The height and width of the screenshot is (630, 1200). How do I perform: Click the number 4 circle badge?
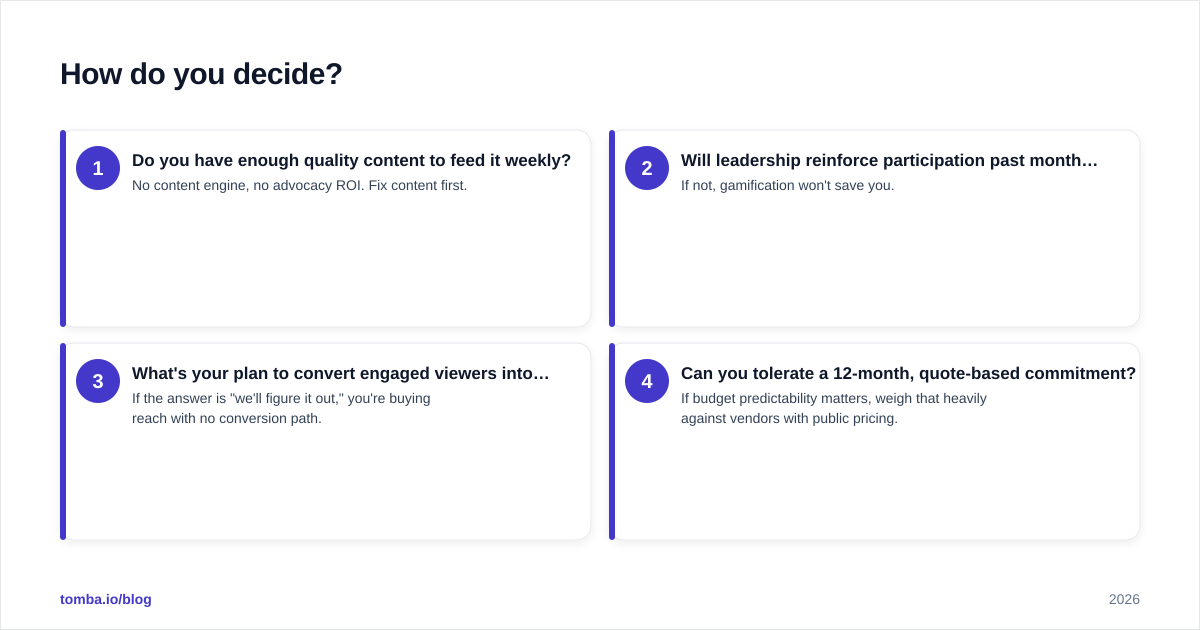click(647, 381)
